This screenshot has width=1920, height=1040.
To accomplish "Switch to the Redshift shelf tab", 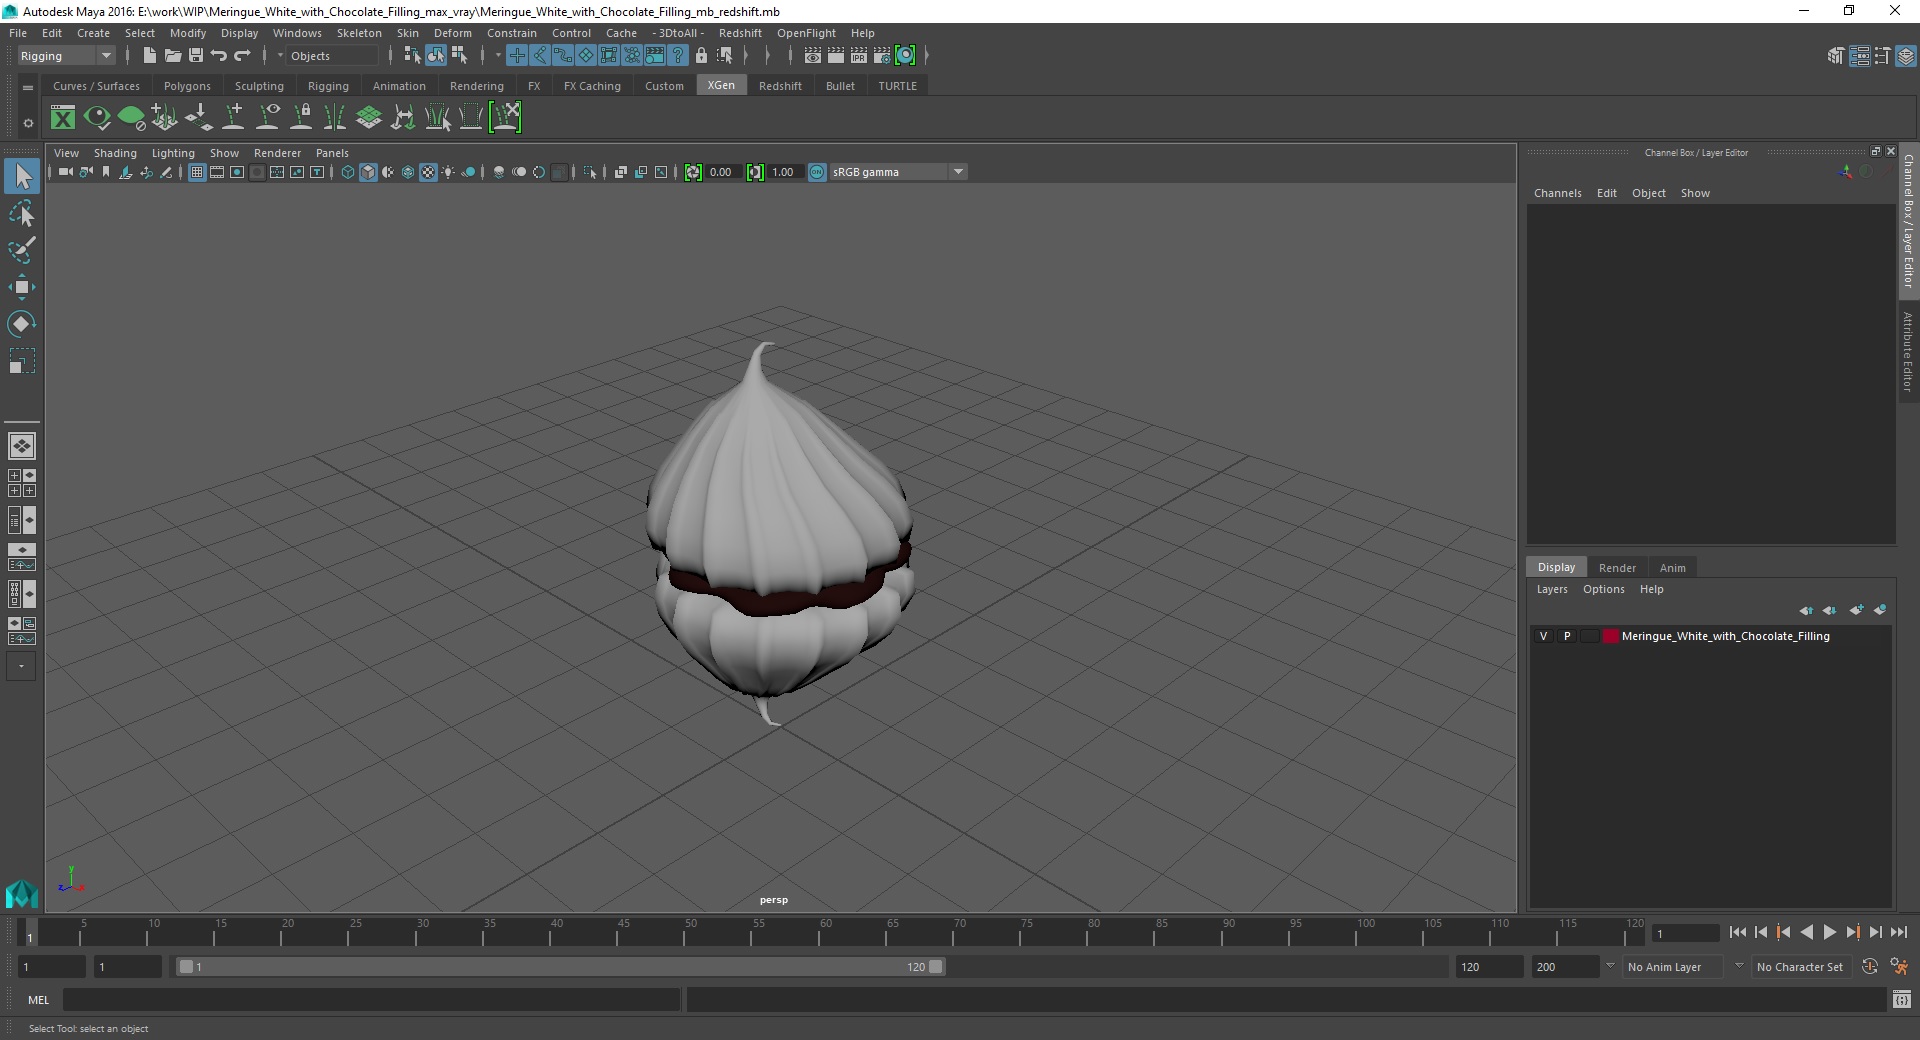I will (x=780, y=86).
